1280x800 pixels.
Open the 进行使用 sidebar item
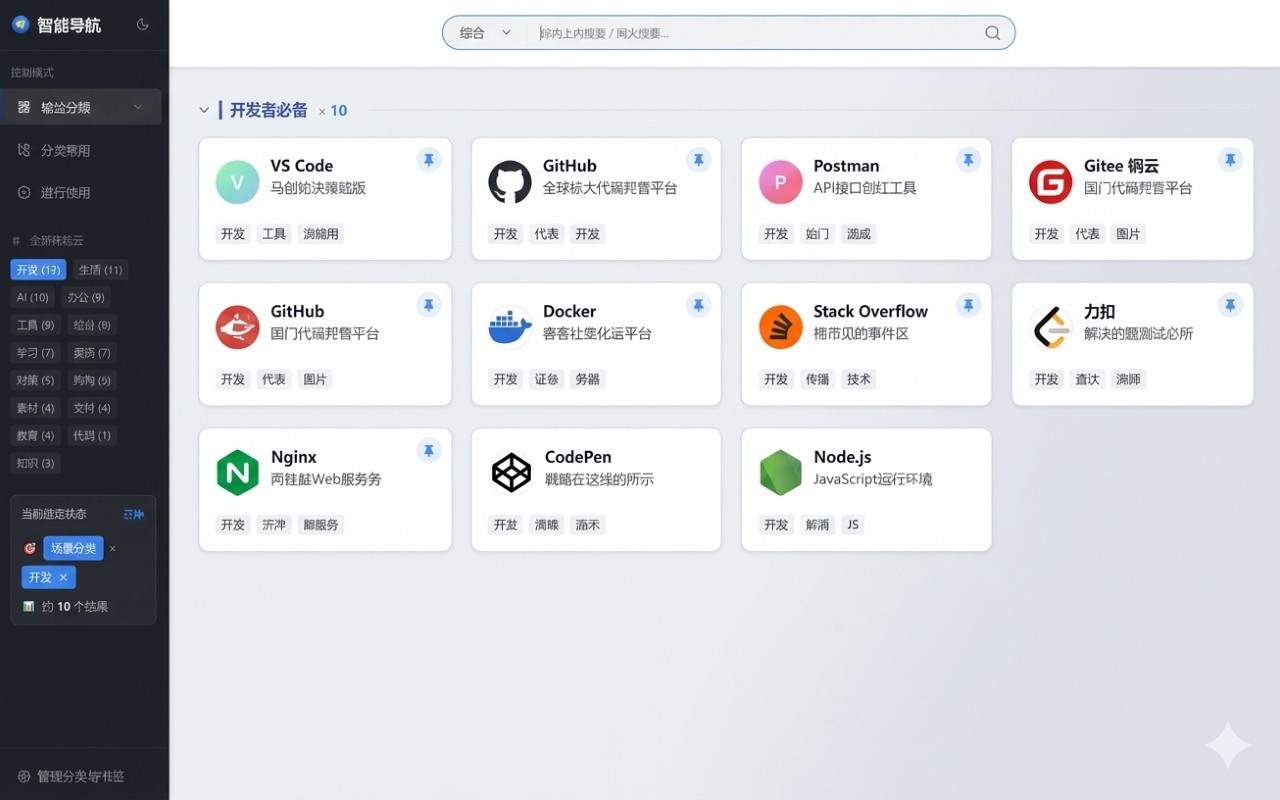click(x=81, y=192)
